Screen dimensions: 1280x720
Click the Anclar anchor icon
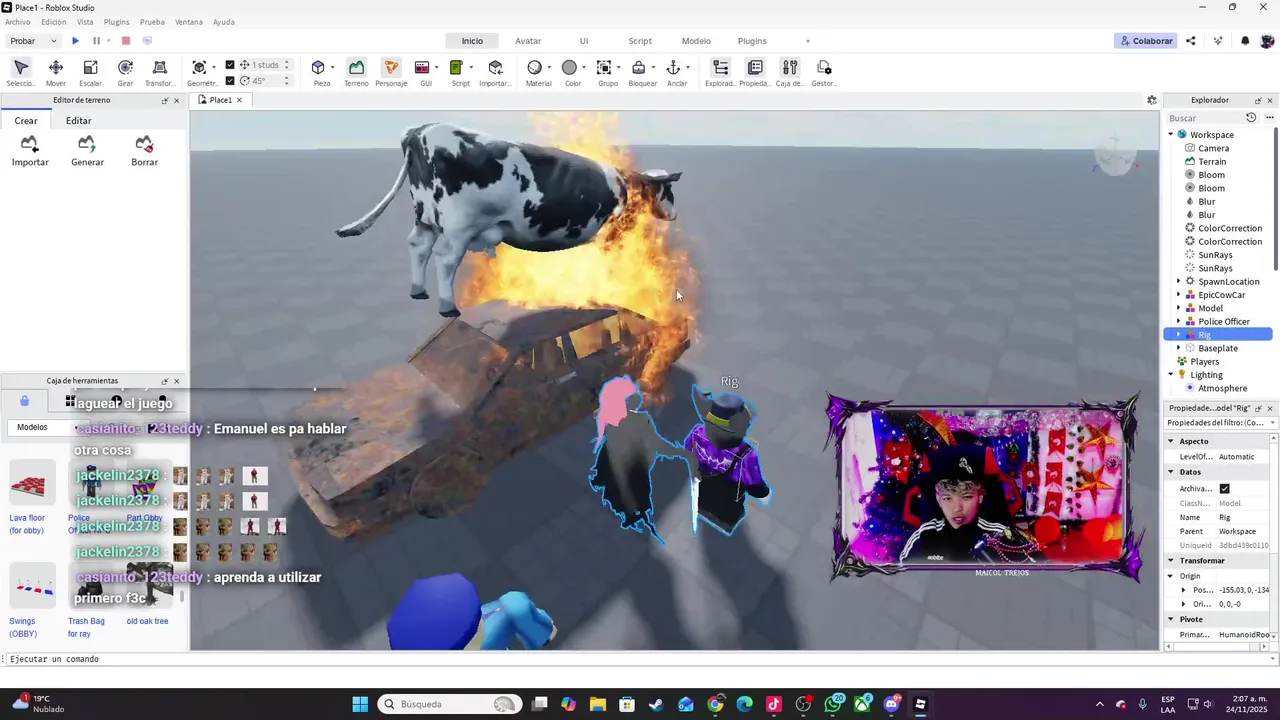[673, 68]
